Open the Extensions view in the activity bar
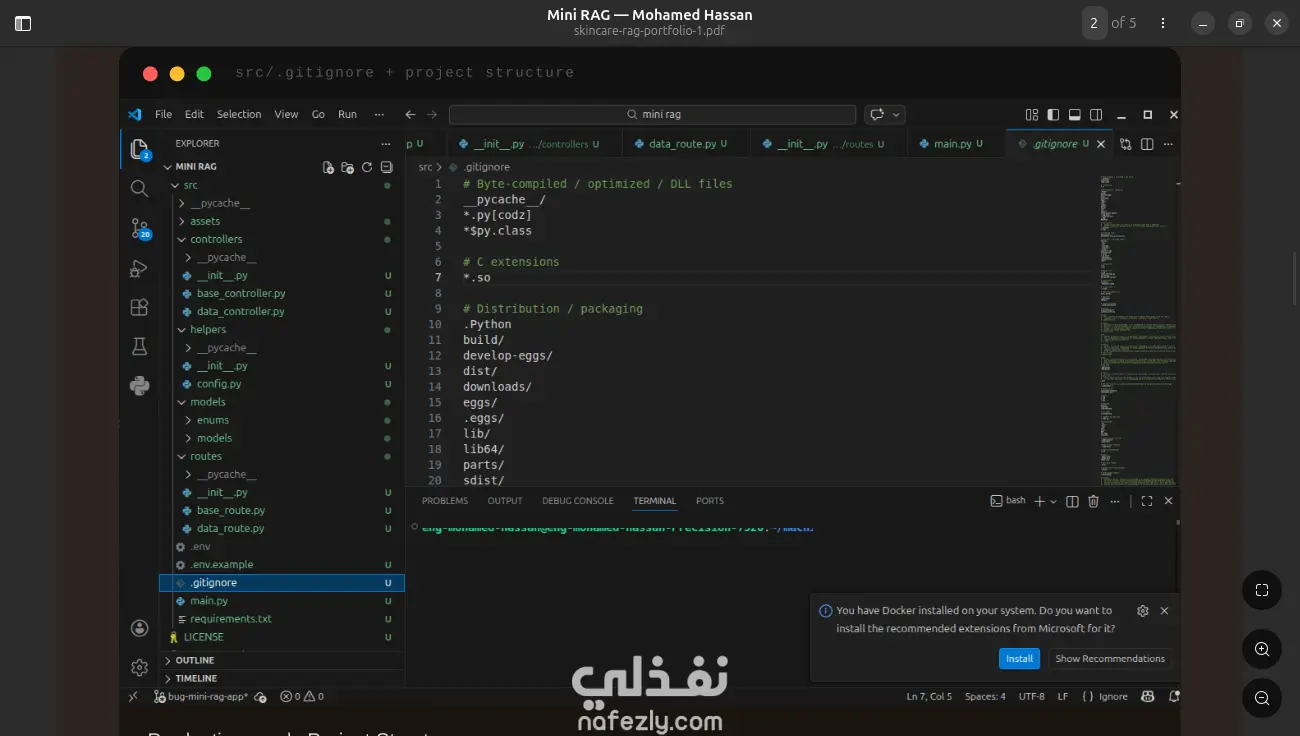Viewport: 1300px width, 736px height. 139,307
